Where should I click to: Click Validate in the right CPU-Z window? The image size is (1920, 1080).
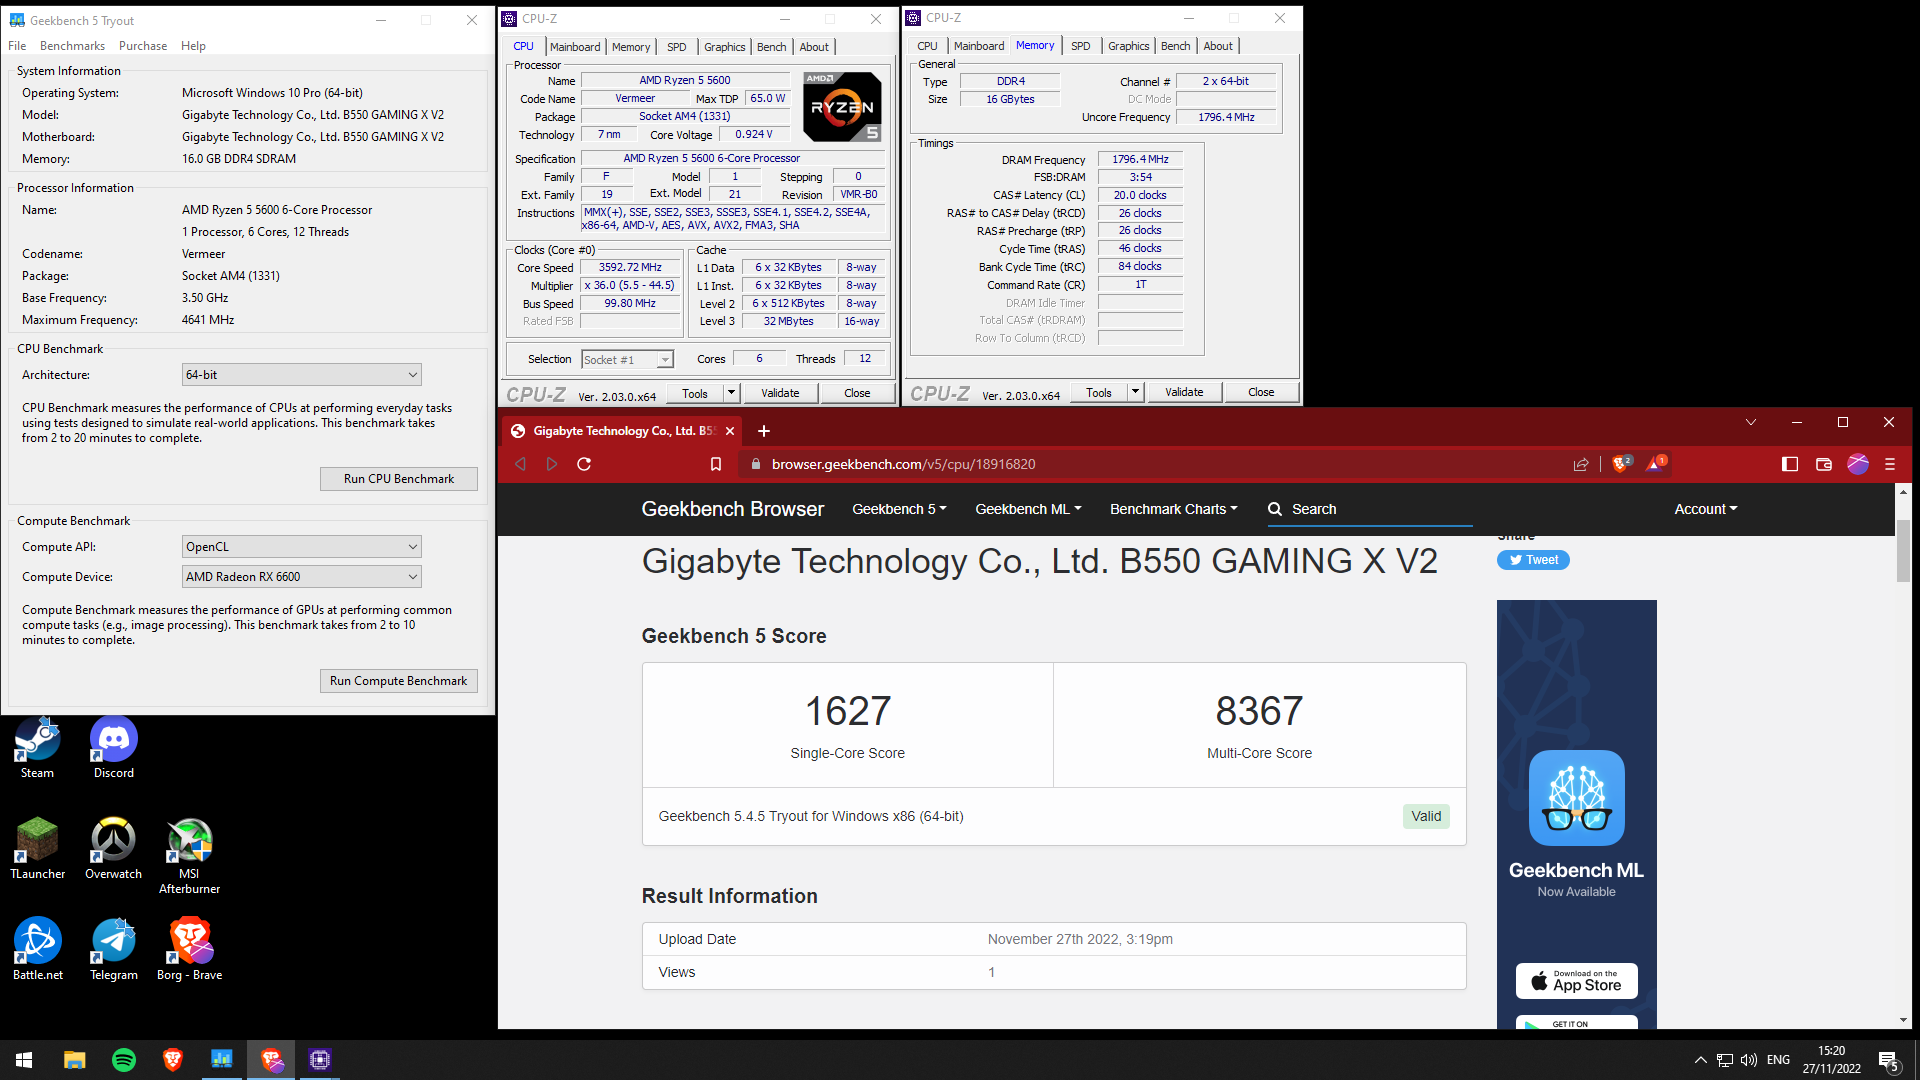(x=1184, y=392)
